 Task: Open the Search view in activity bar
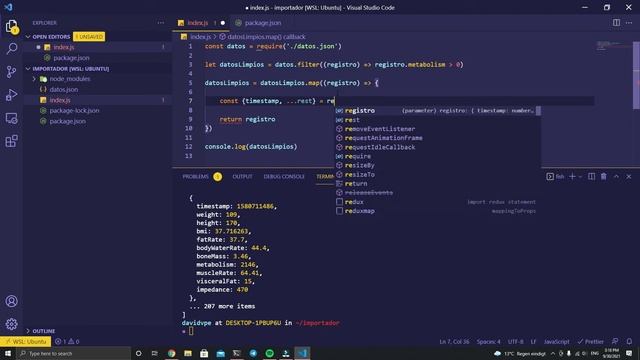pyautogui.click(x=11, y=49)
